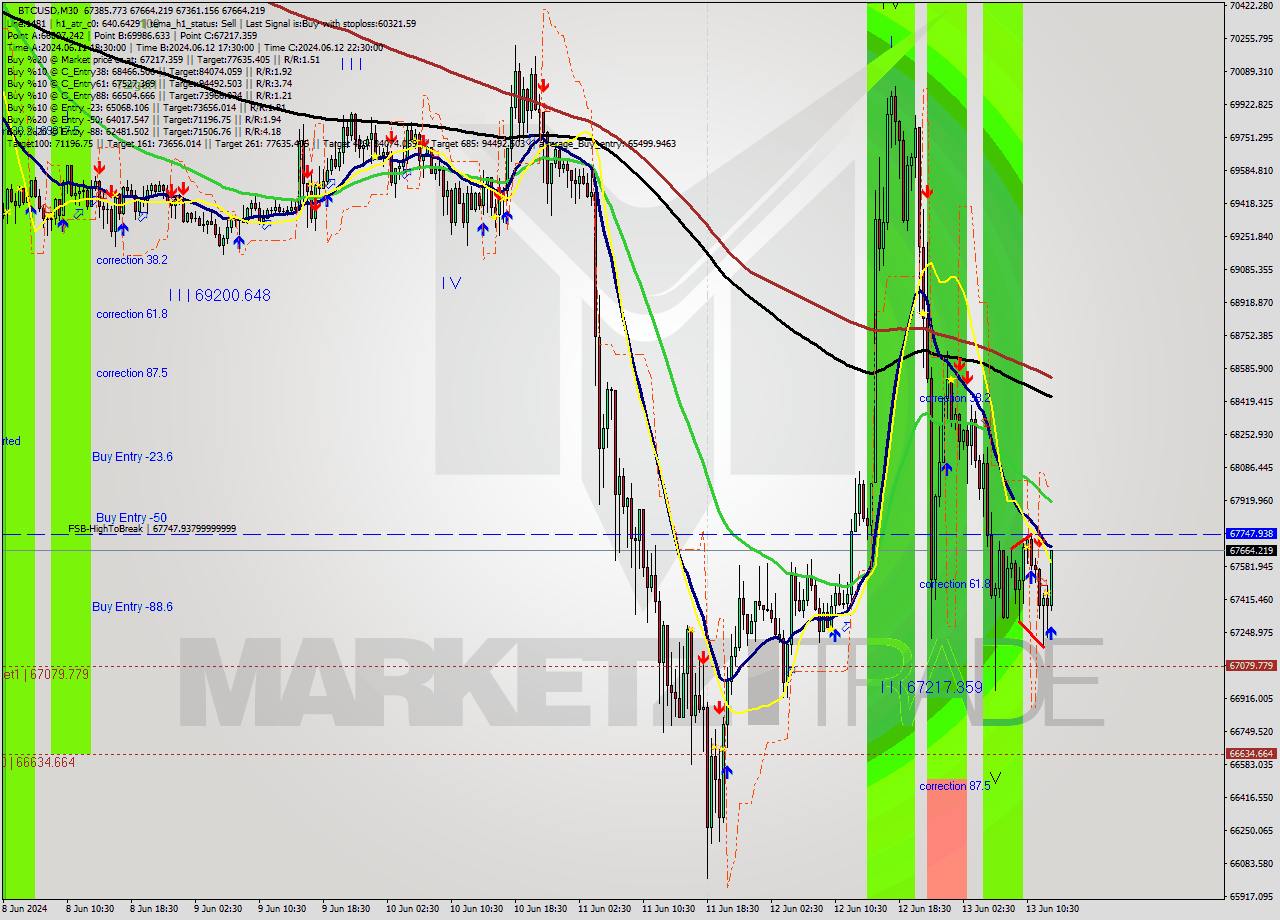Image resolution: width=1280 pixels, height=920 pixels.
Task: Click the '12 Jun 02:30' time axis label
Action: pyautogui.click(x=797, y=909)
